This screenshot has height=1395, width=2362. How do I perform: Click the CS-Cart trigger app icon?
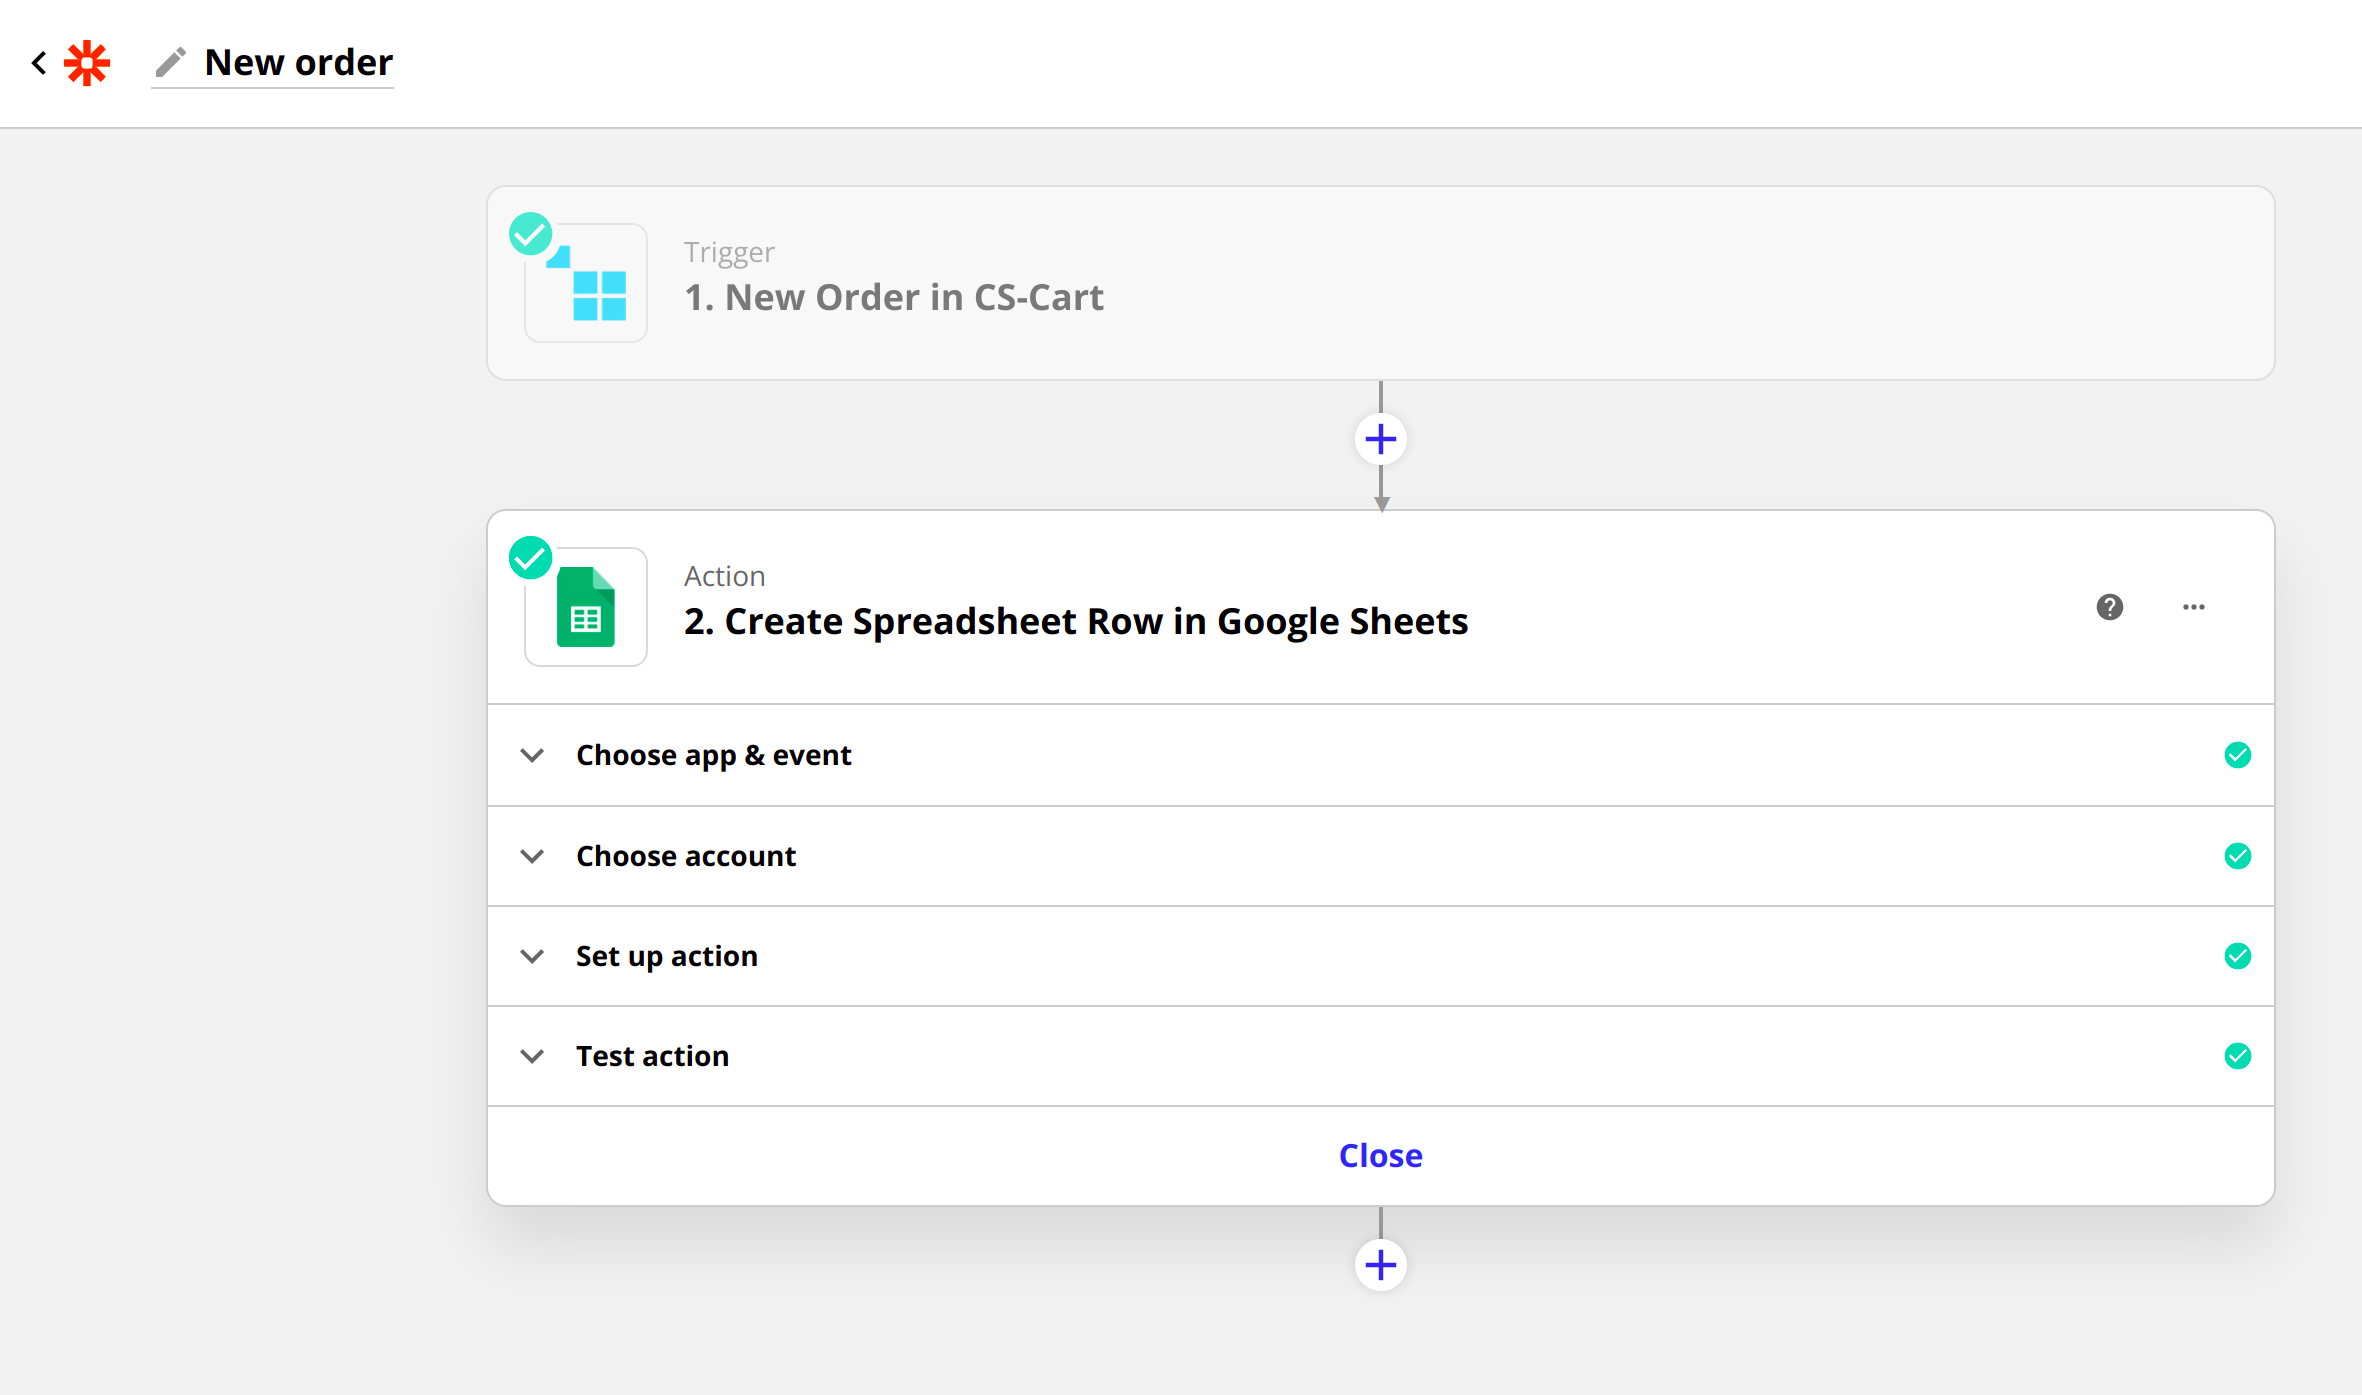click(x=587, y=284)
